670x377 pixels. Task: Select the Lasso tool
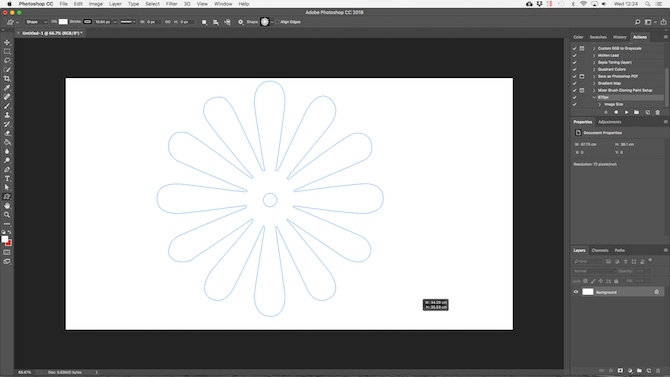[x=7, y=60]
